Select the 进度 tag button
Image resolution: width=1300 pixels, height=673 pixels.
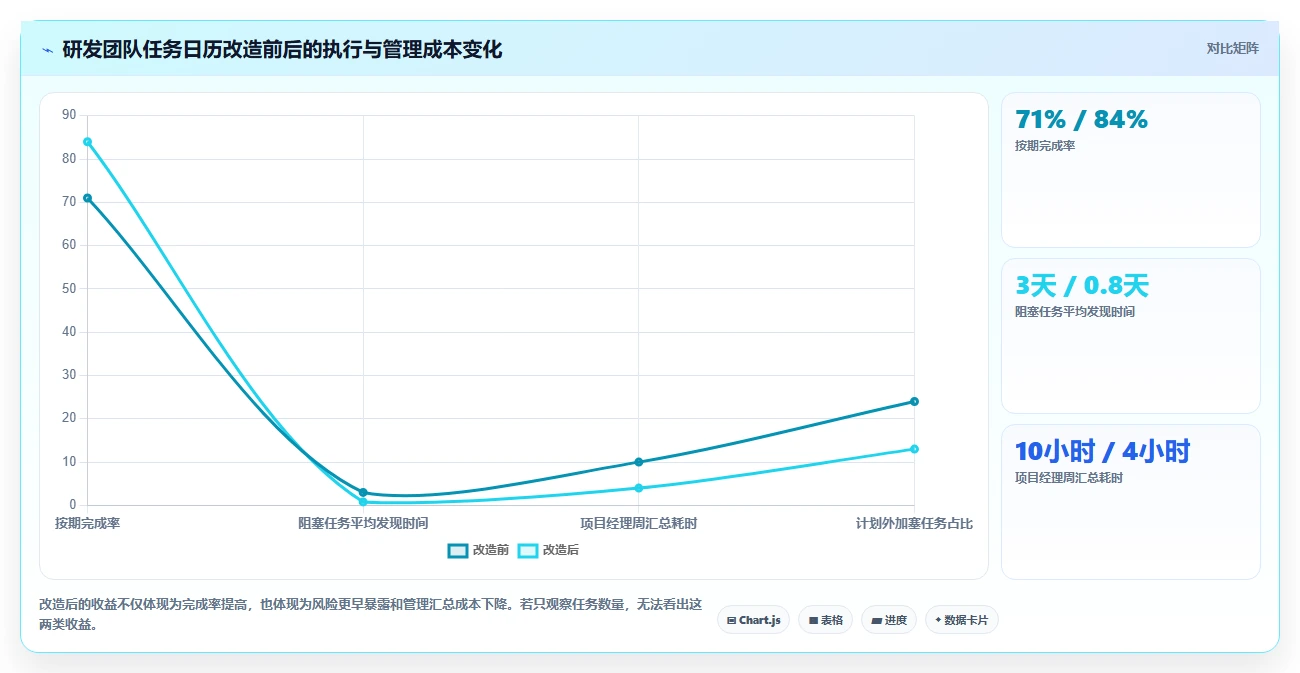[888, 620]
